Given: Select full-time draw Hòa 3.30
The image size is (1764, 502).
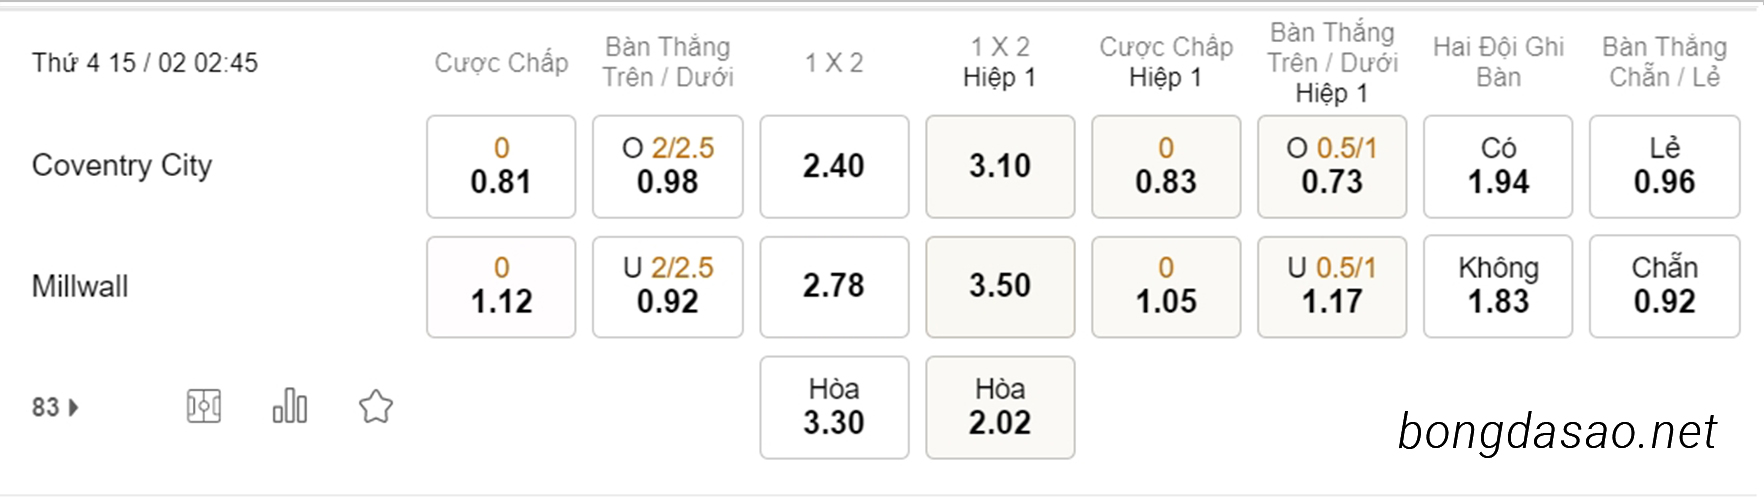Looking at the screenshot, I should coord(834,407).
